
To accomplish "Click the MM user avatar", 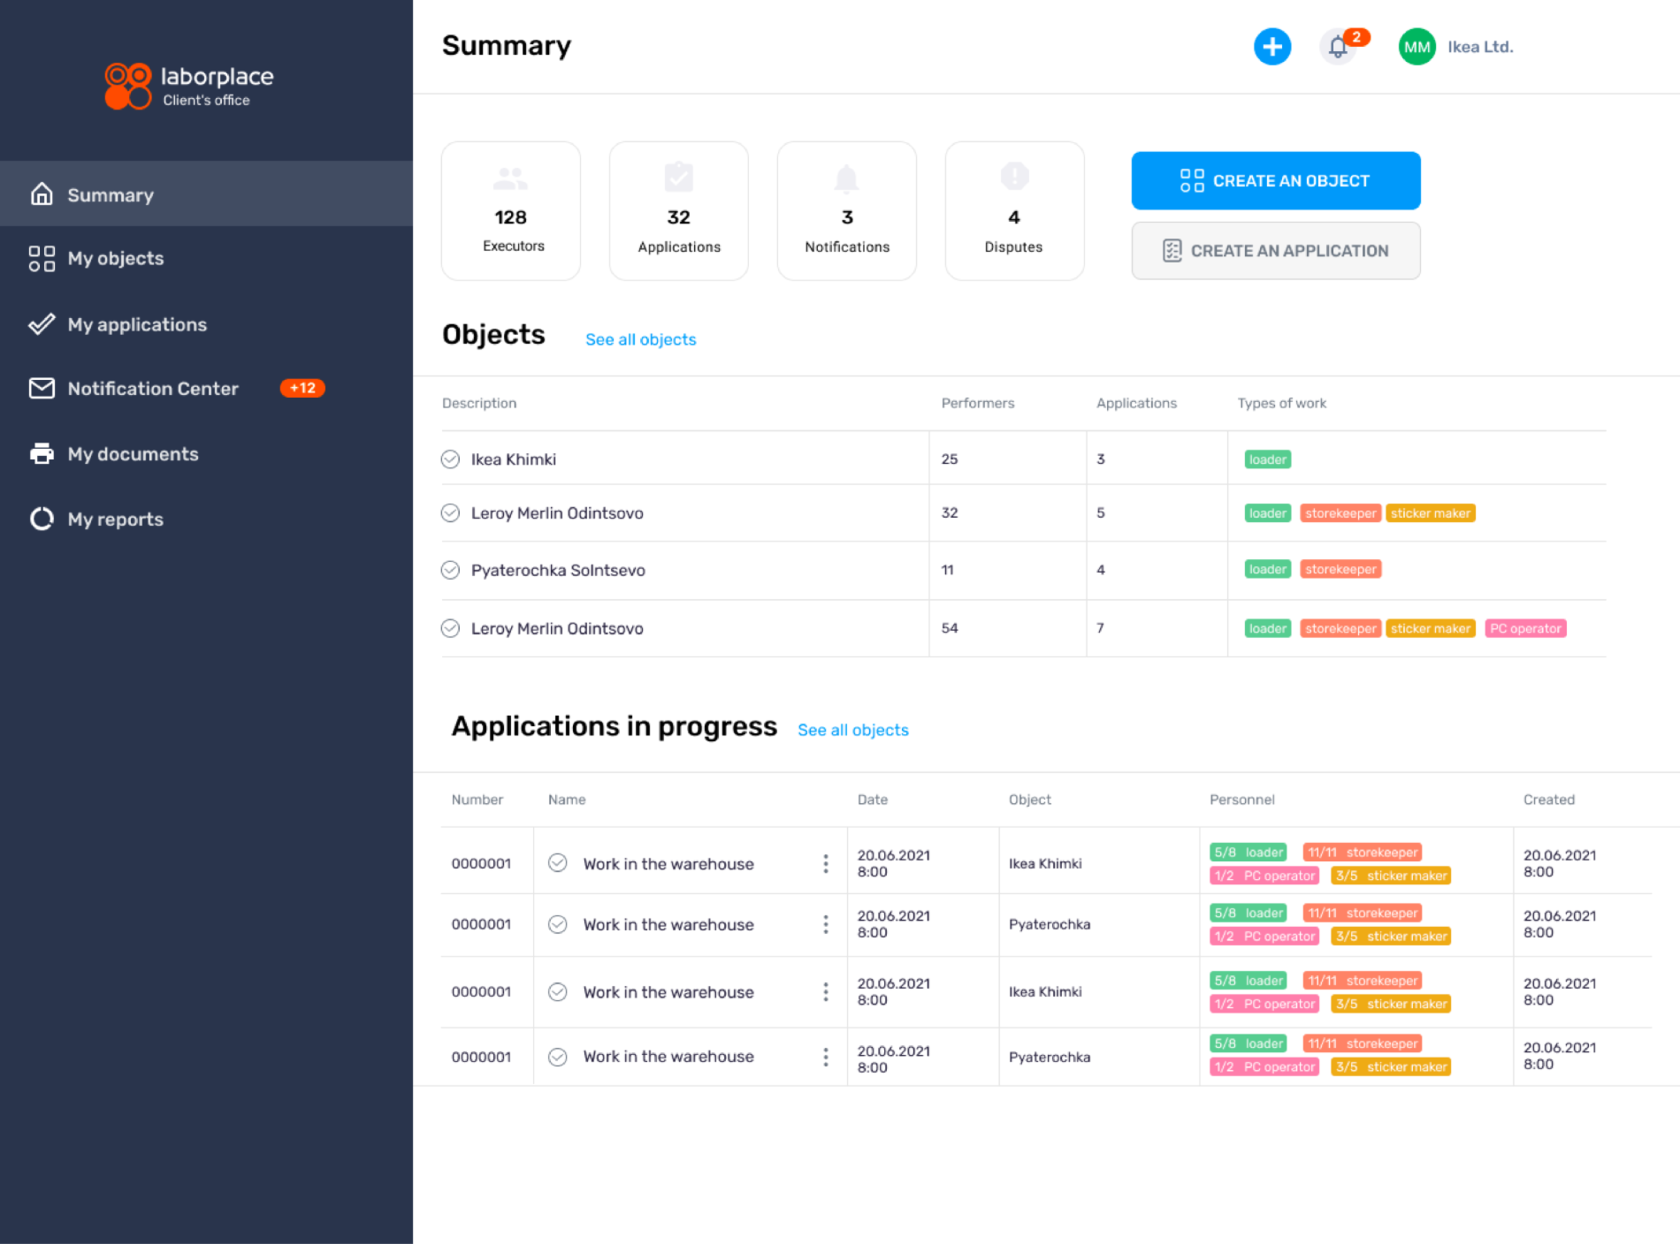I will coord(1416,47).
